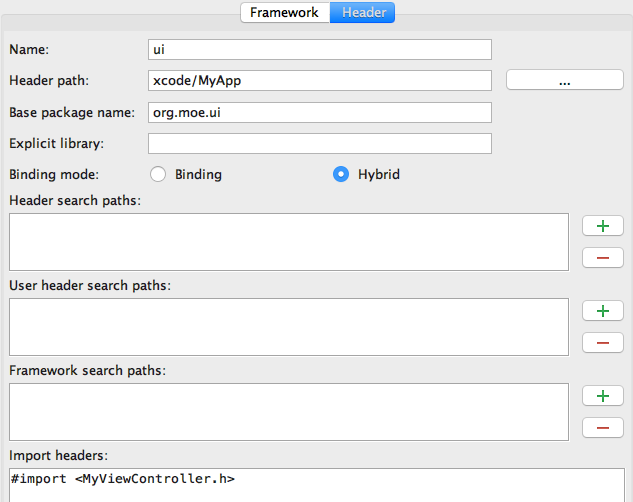This screenshot has height=502, width=633.
Task: Click inside User header search paths list
Action: coord(289,327)
